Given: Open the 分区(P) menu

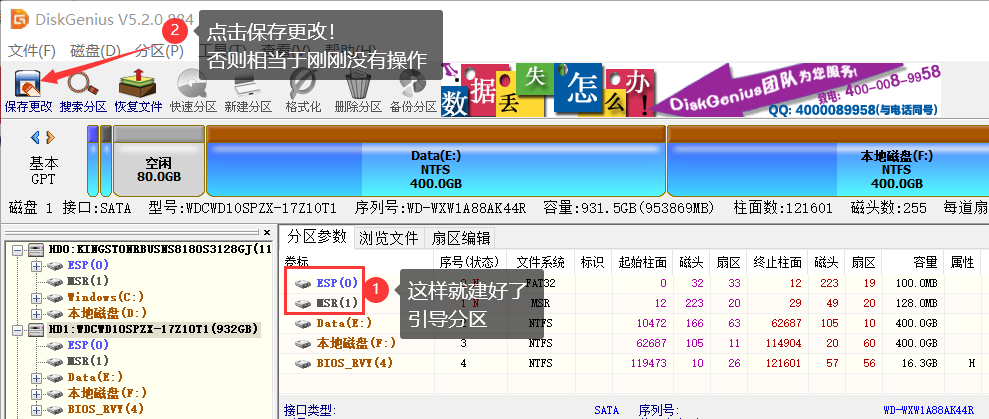Looking at the screenshot, I should coord(159,51).
